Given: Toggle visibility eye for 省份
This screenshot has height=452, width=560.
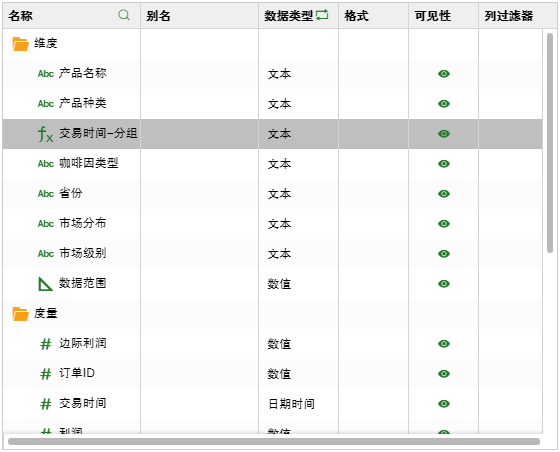Looking at the screenshot, I should pyautogui.click(x=444, y=194).
